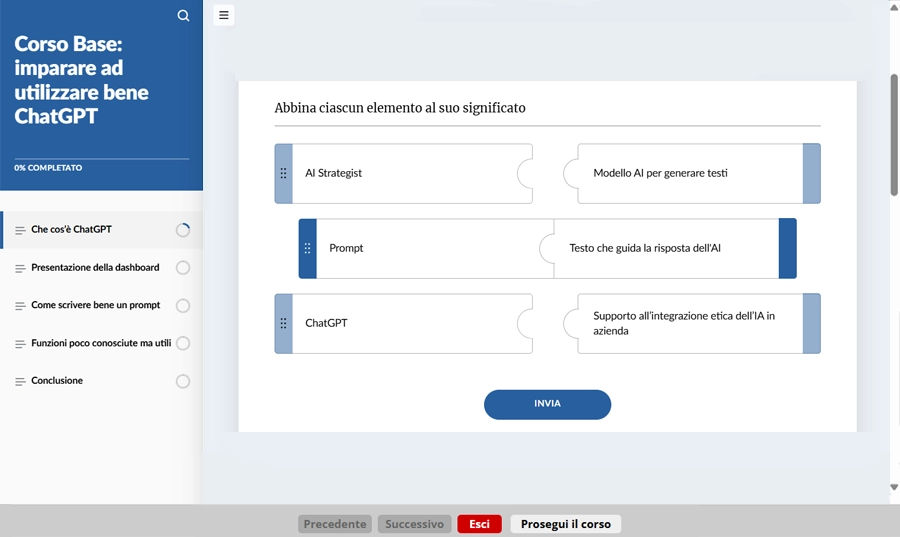The image size is (900, 537).
Task: Select the ChatGPT matching card
Action: 404,324
